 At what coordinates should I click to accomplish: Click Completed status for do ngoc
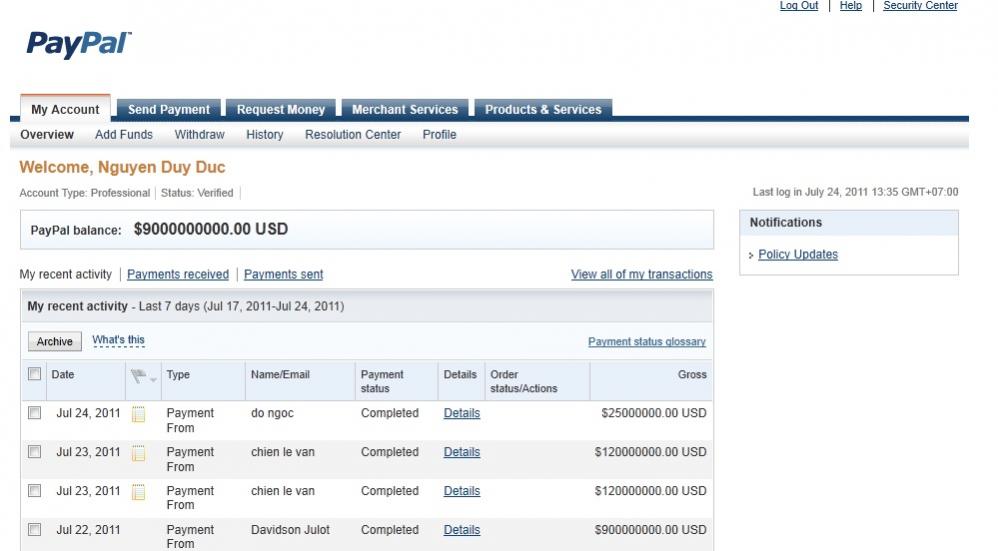(x=390, y=413)
